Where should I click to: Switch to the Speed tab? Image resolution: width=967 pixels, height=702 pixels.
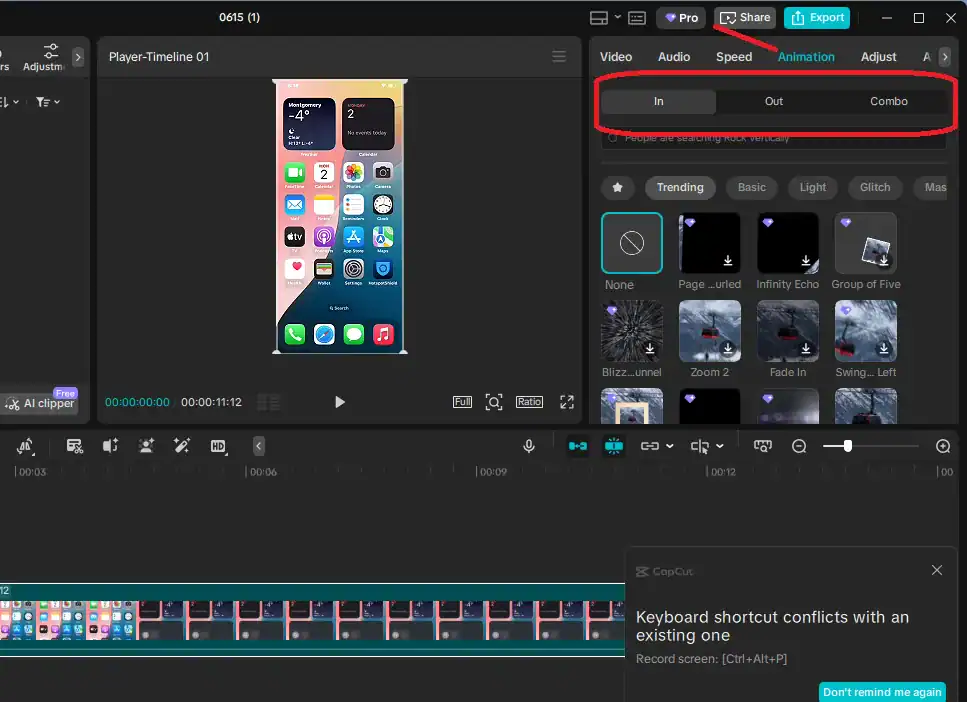[x=734, y=57]
